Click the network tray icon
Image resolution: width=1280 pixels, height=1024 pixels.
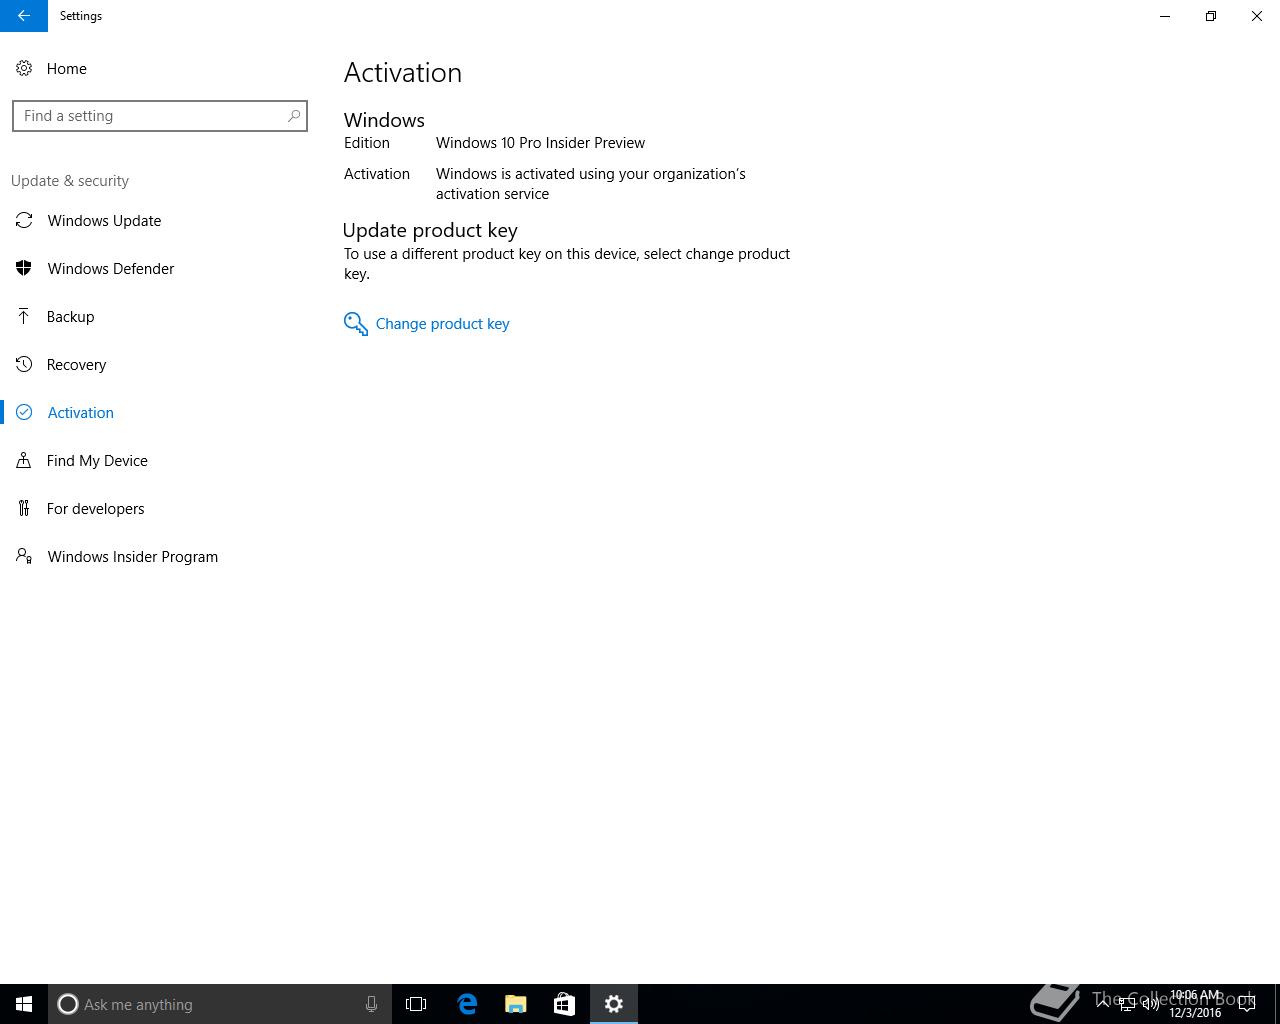(1127, 1004)
